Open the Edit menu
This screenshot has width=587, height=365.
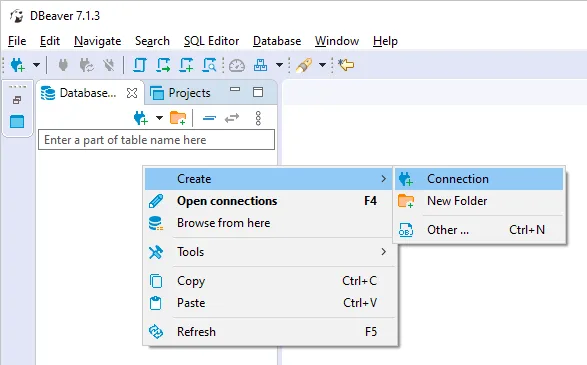coord(50,41)
